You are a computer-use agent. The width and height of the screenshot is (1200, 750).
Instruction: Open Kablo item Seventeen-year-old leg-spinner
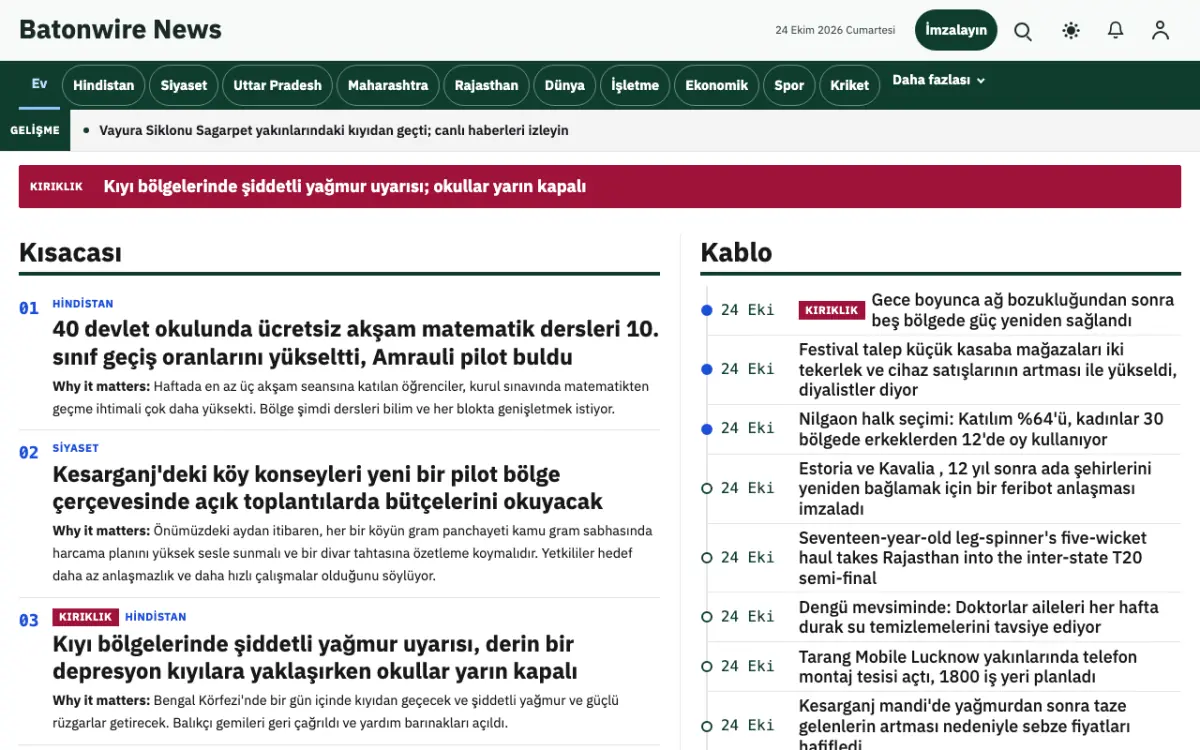(973, 558)
